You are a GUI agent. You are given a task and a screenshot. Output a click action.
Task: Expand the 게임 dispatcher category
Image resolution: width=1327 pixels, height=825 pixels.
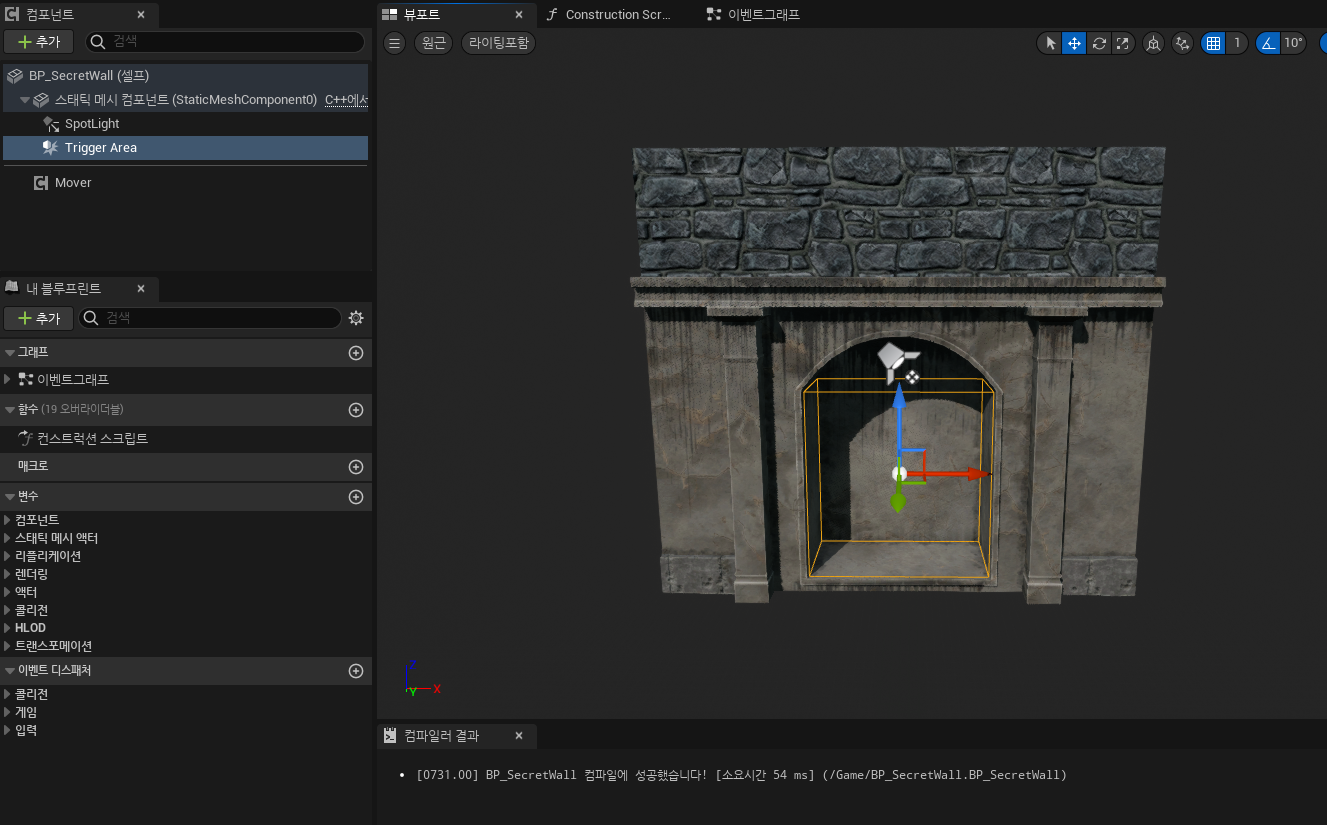point(8,712)
